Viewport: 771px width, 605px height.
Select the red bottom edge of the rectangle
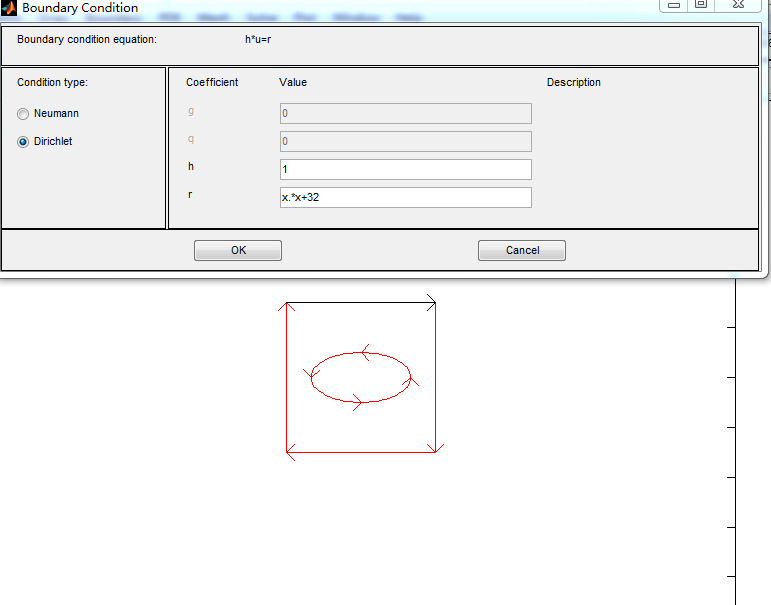[x=361, y=453]
